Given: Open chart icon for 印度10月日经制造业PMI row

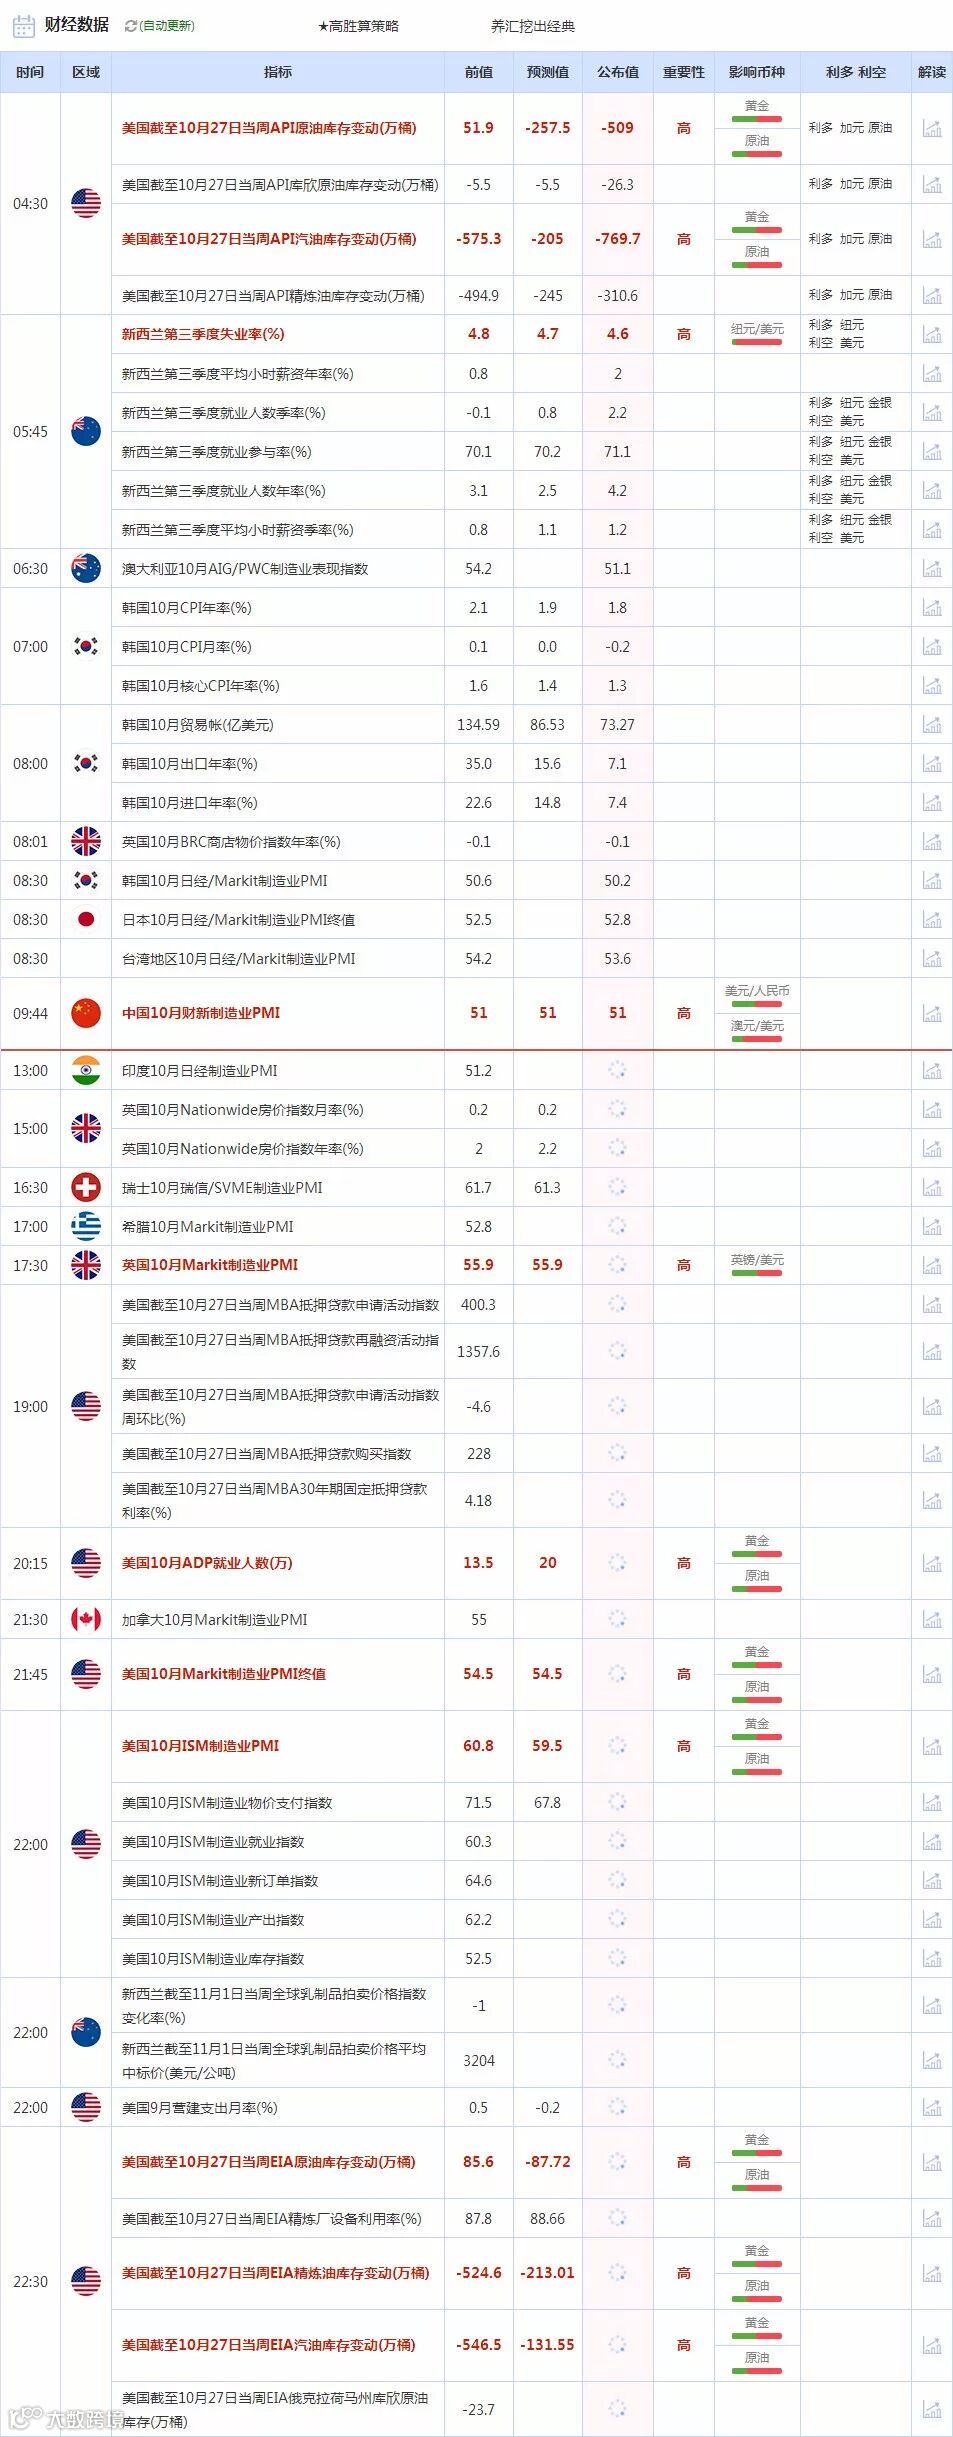Looking at the screenshot, I should (x=932, y=1070).
